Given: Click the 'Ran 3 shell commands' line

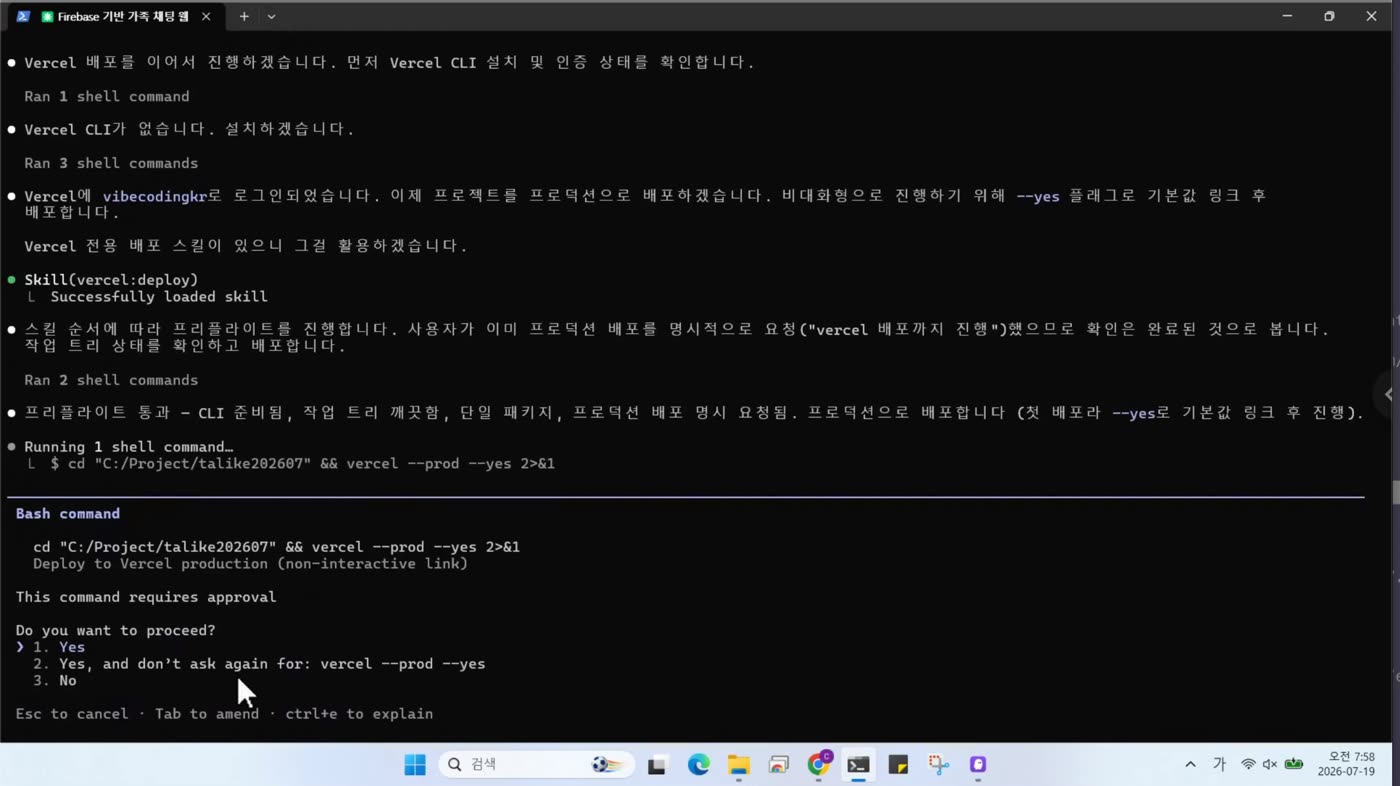Looking at the screenshot, I should tap(111, 163).
